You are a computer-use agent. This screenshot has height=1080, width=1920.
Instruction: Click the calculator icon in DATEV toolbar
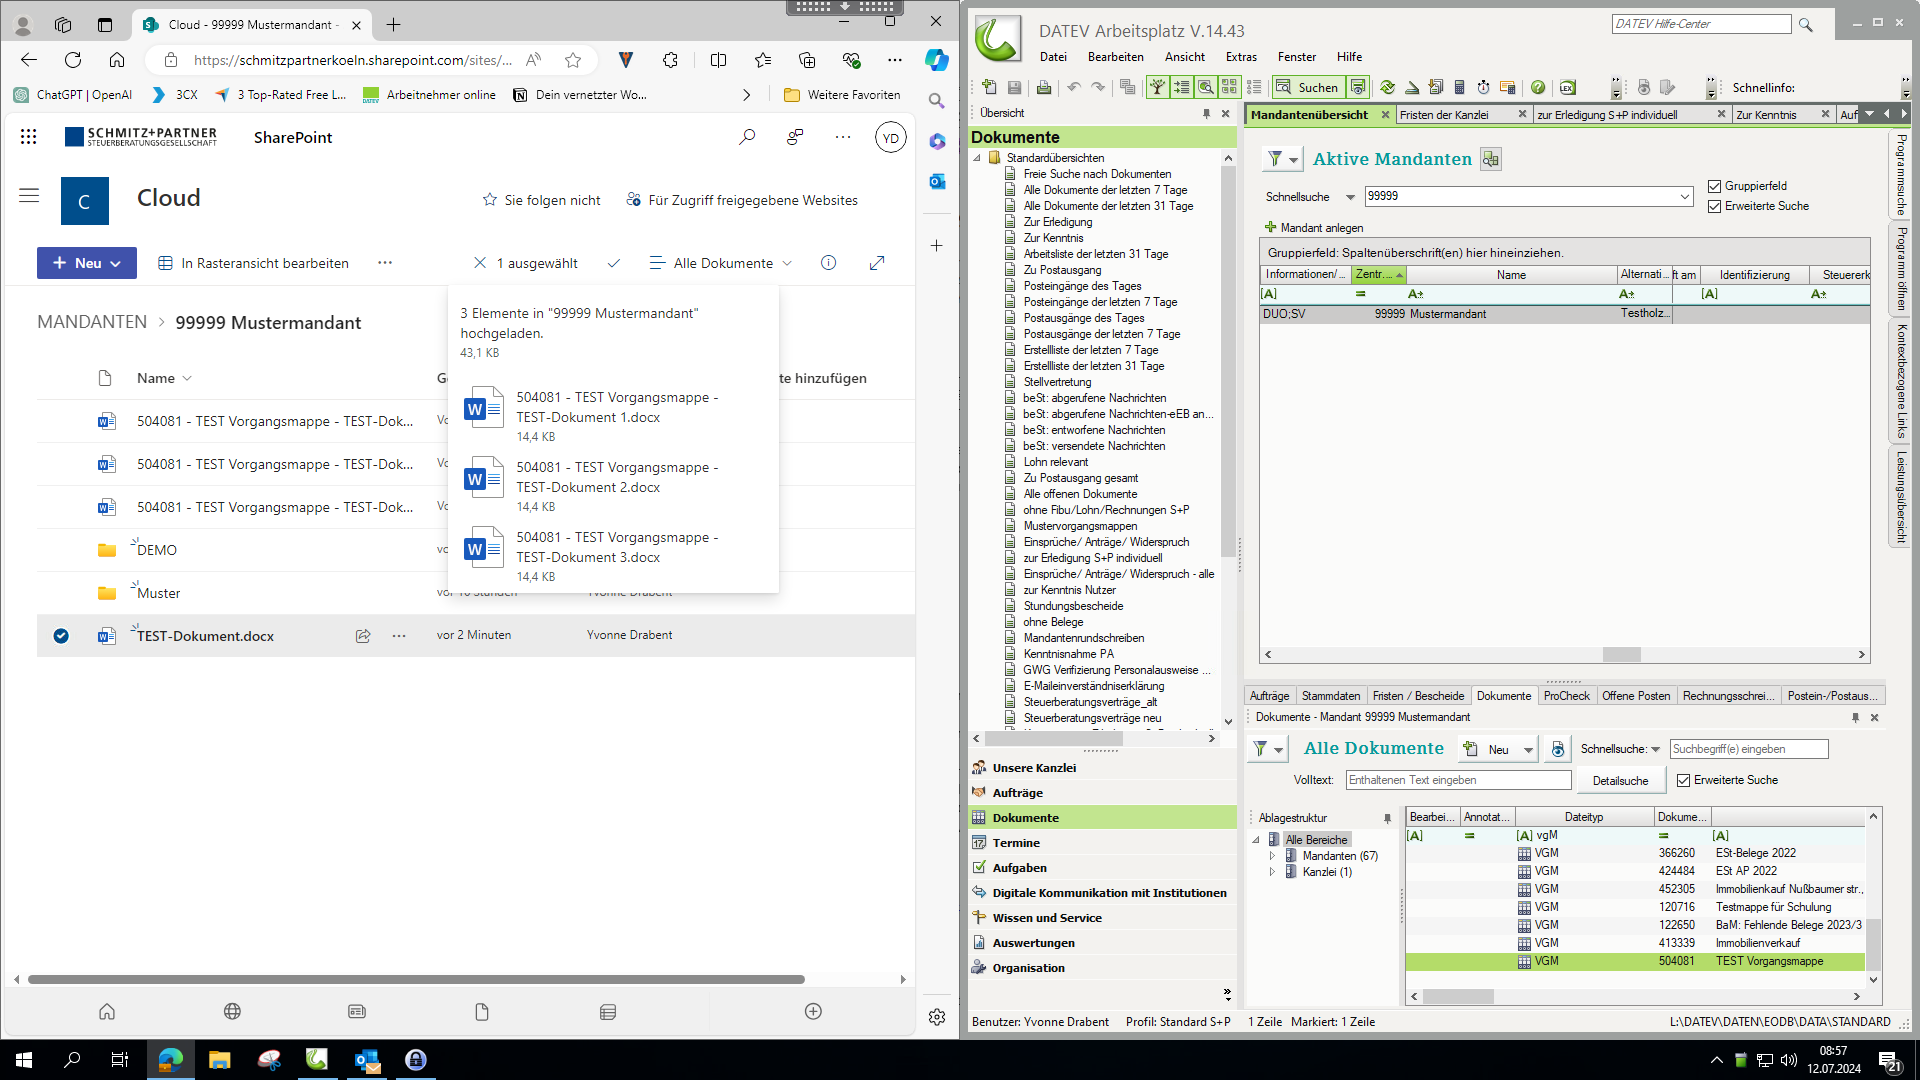(1459, 88)
